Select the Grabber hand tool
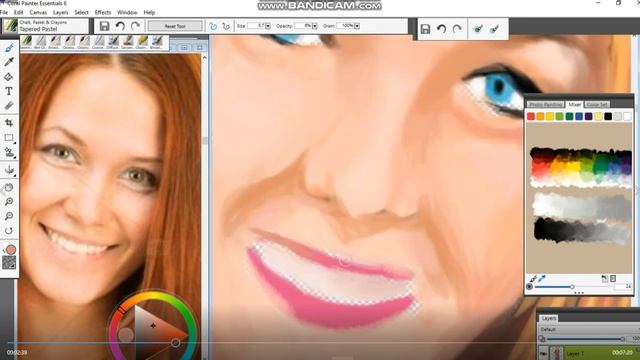 (9, 187)
